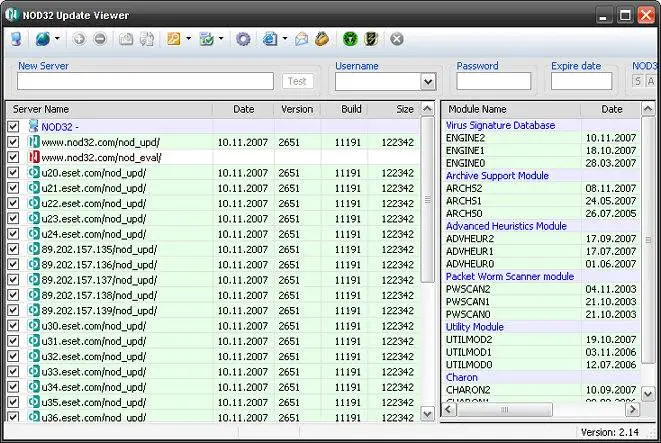Viewport: 661px width, 443px height.
Task: Click the open envelope mail icon
Action: click(301, 39)
